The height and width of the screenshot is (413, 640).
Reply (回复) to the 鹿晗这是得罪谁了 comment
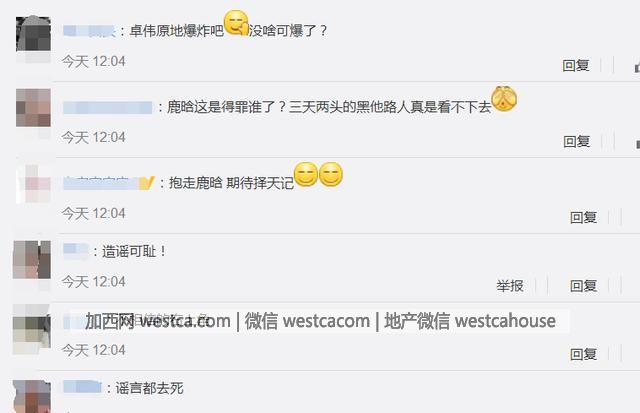click(577, 142)
